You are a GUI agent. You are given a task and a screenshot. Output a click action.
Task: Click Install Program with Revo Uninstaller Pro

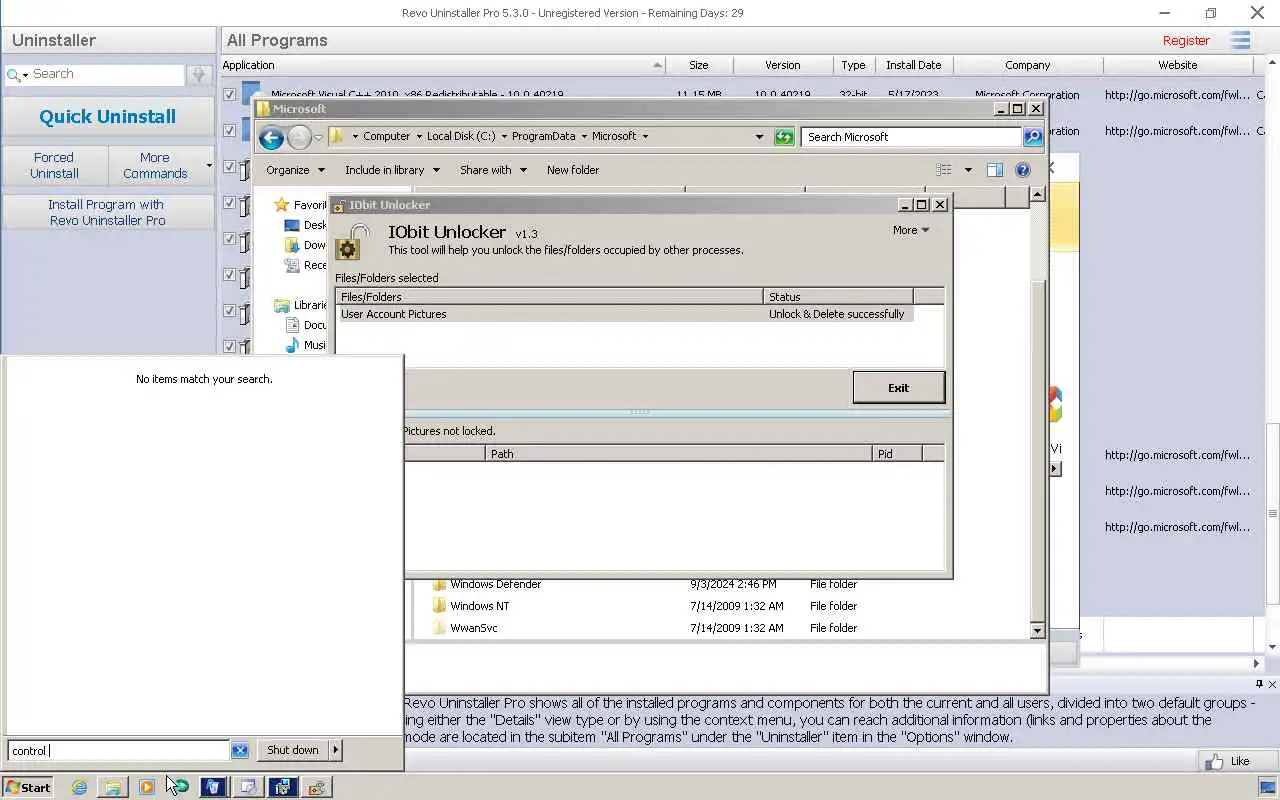pyautogui.click(x=108, y=212)
